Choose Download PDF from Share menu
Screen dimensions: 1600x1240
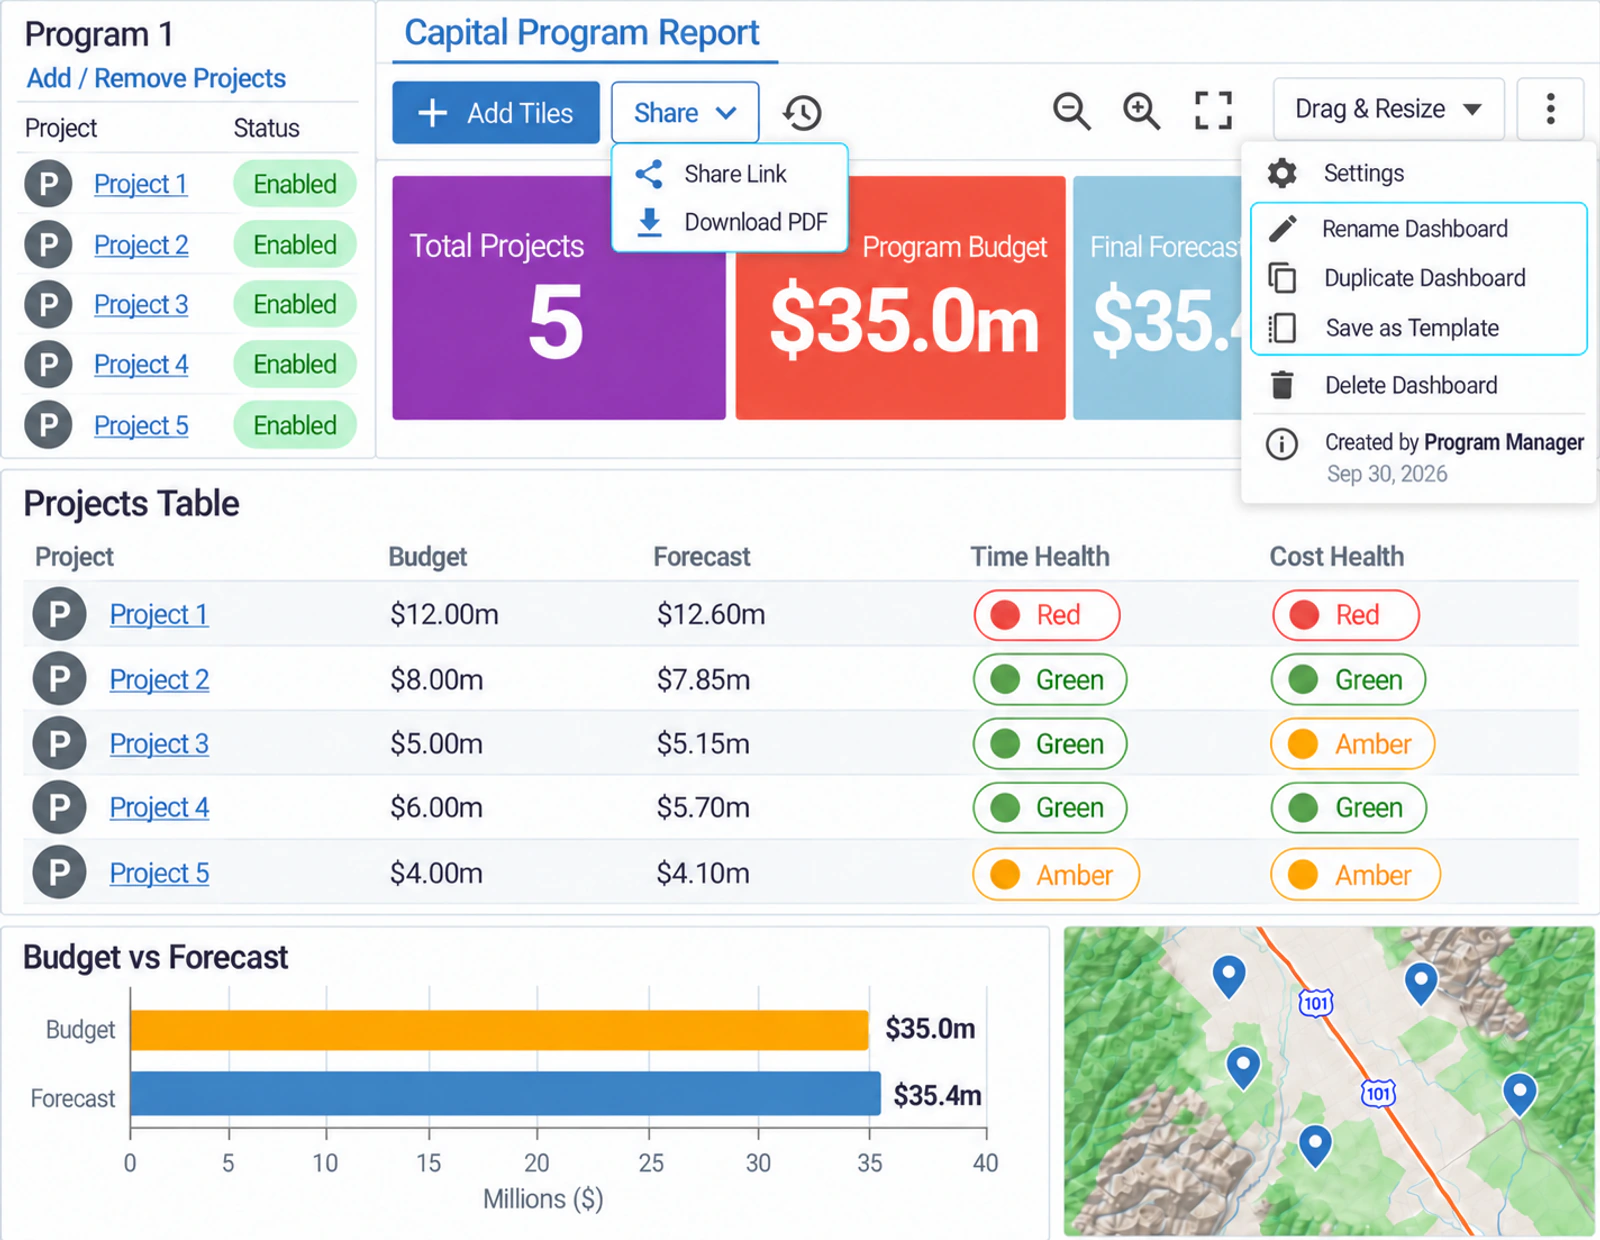730,222
